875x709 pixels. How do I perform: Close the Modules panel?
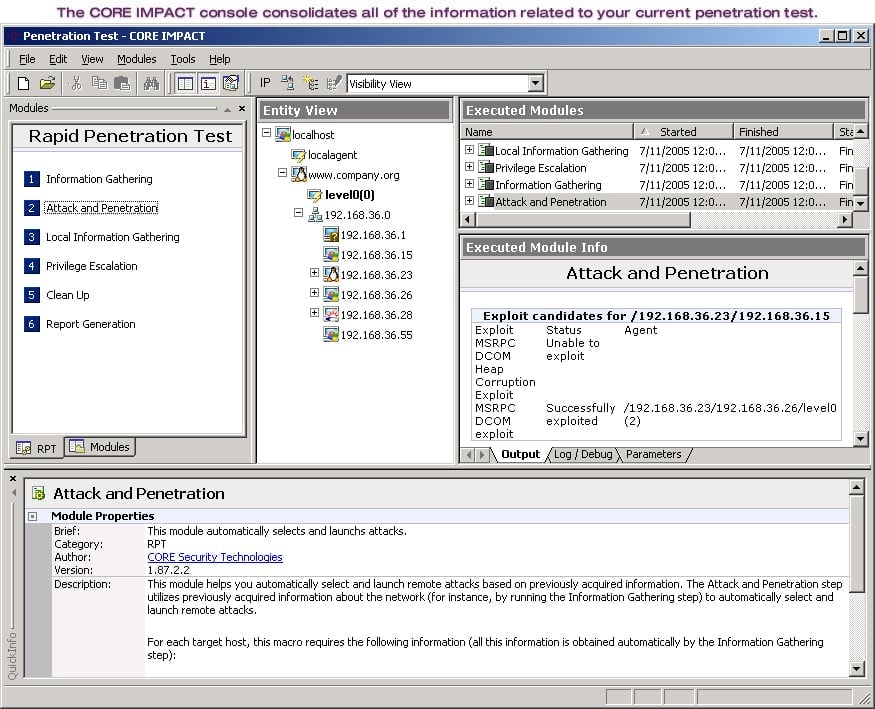(x=242, y=108)
